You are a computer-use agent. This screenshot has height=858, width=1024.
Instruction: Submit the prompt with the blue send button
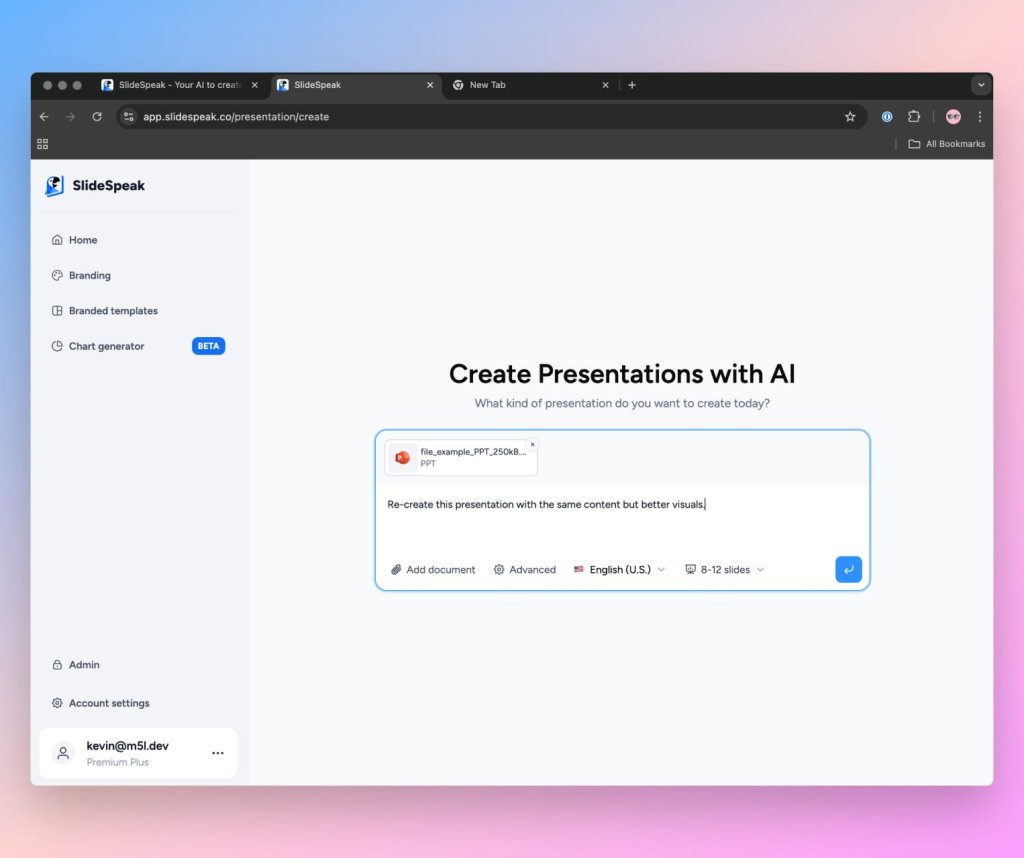click(848, 569)
